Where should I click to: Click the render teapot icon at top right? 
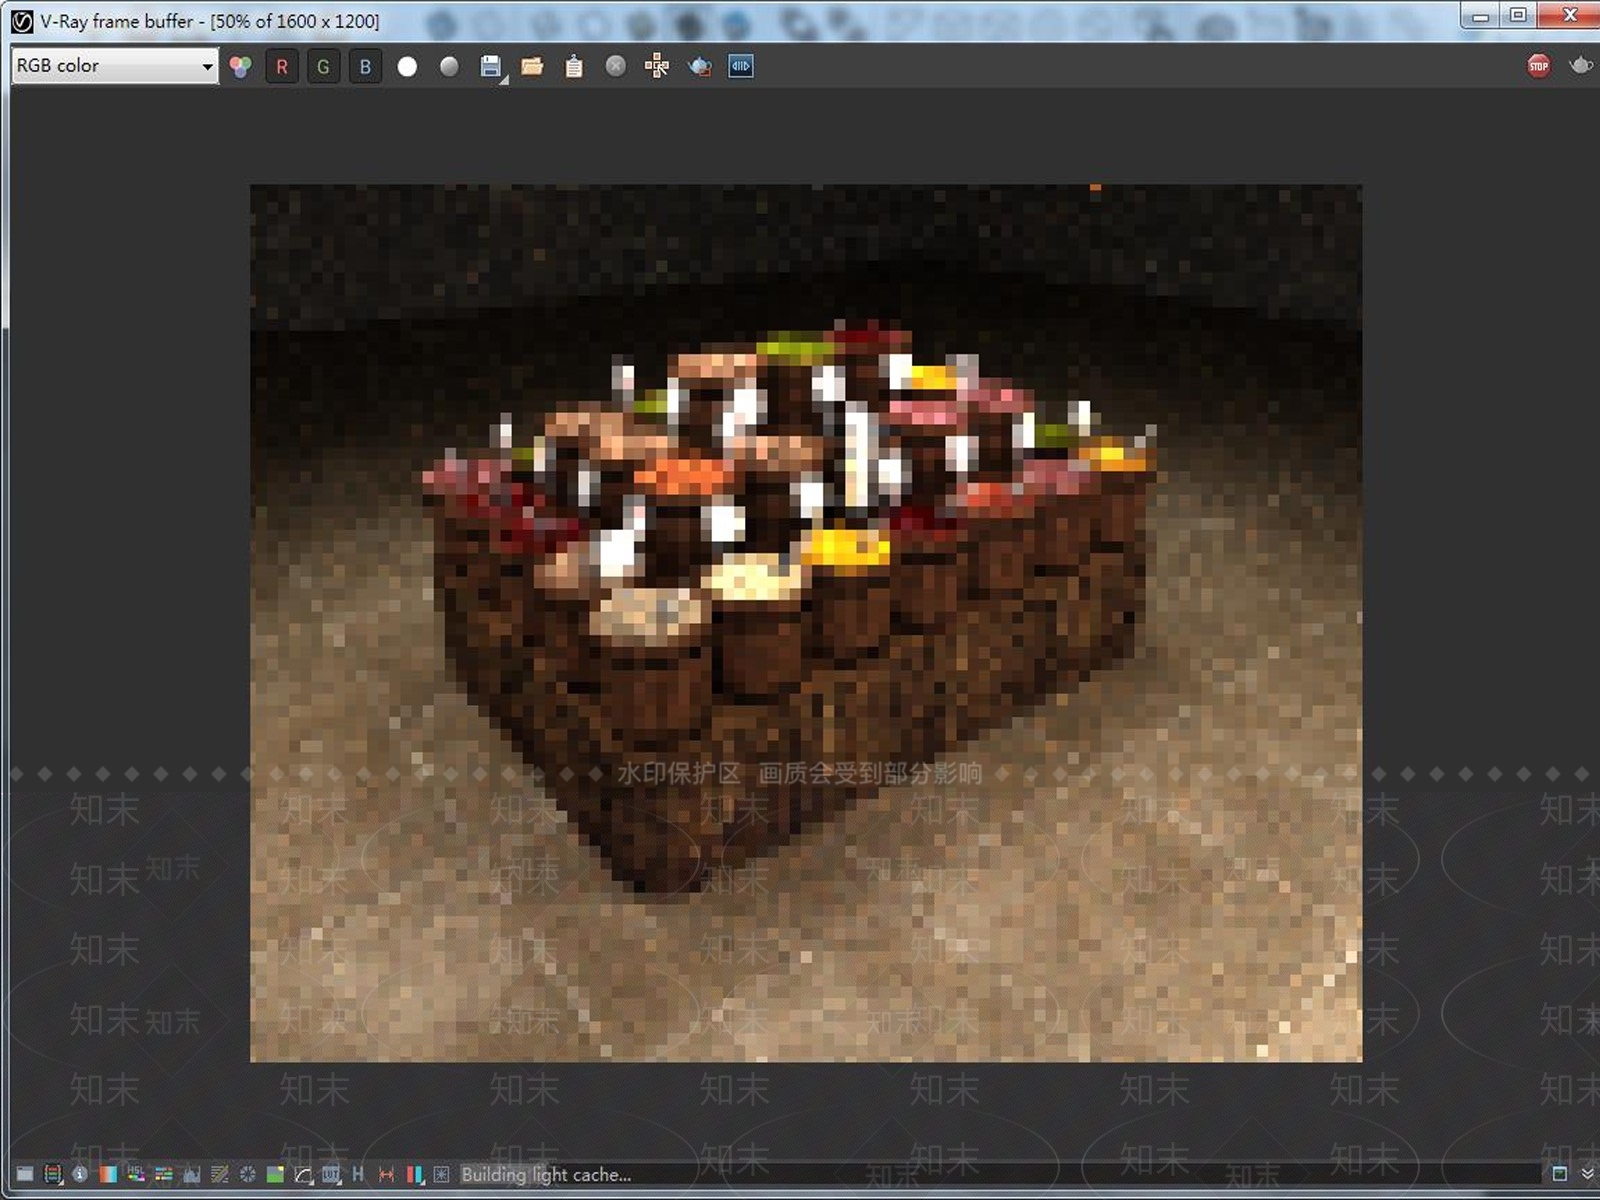1581,66
